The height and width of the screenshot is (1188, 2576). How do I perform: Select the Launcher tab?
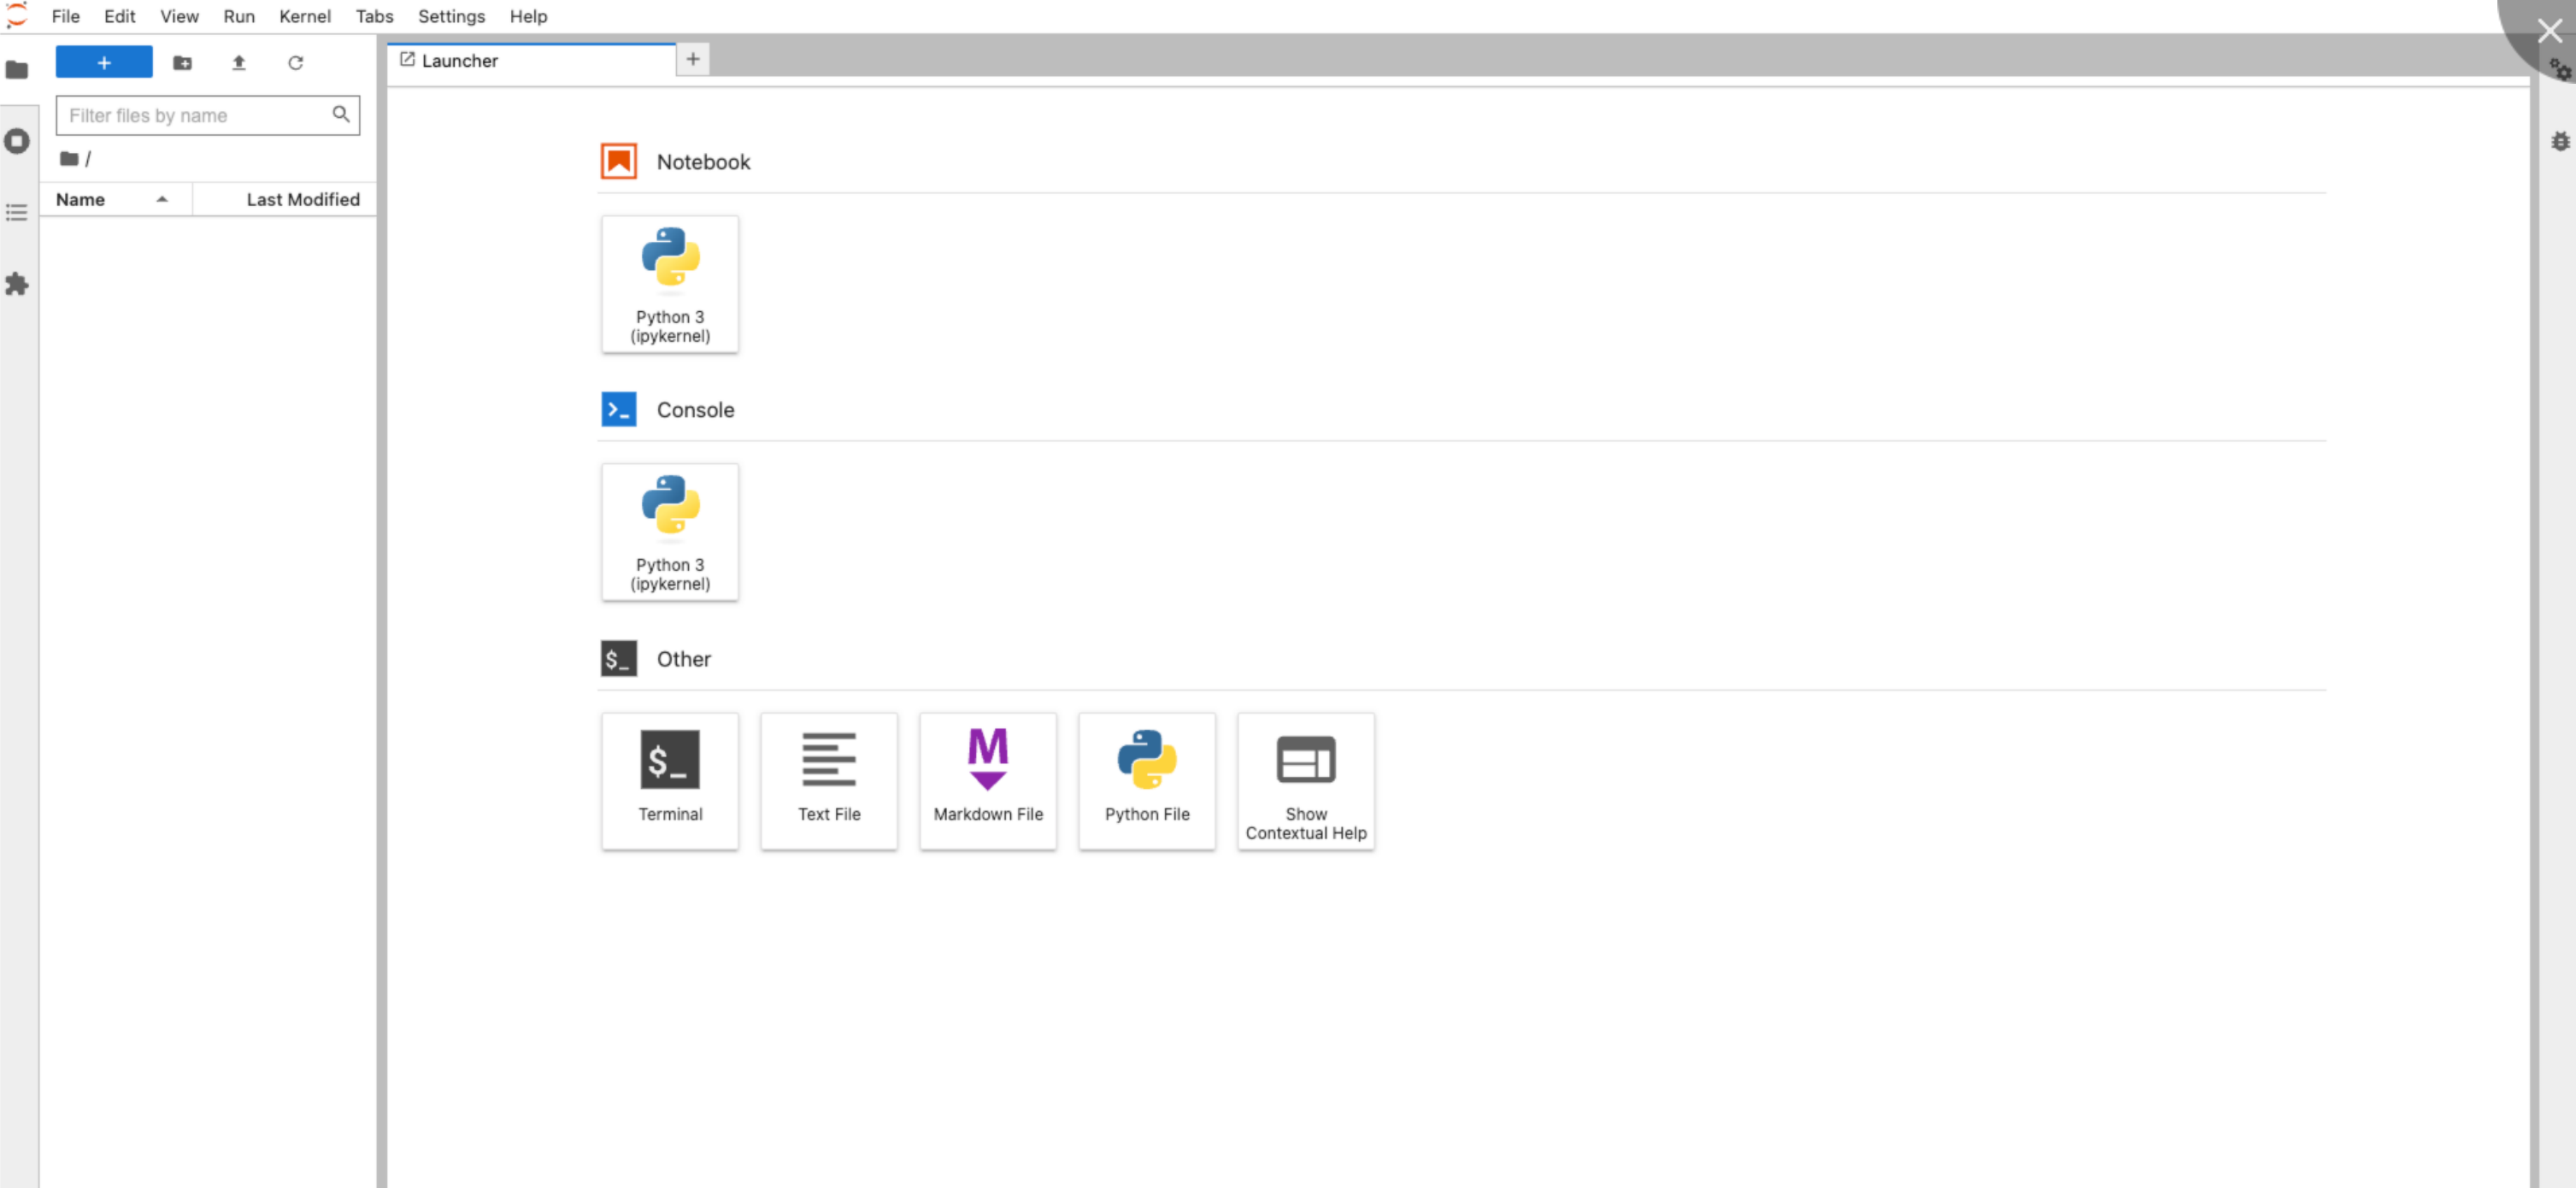[459, 61]
